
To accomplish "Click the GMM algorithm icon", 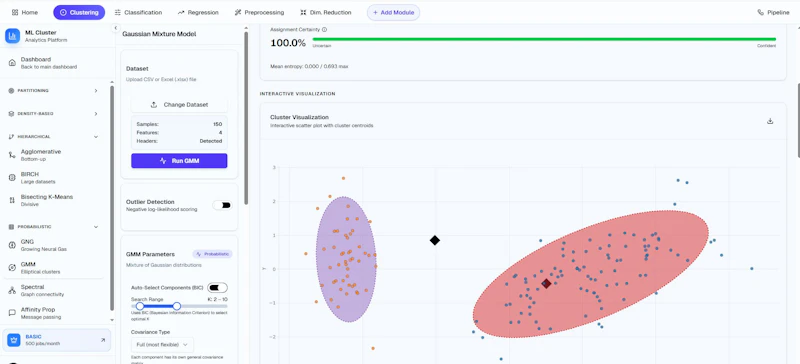I will [12, 268].
